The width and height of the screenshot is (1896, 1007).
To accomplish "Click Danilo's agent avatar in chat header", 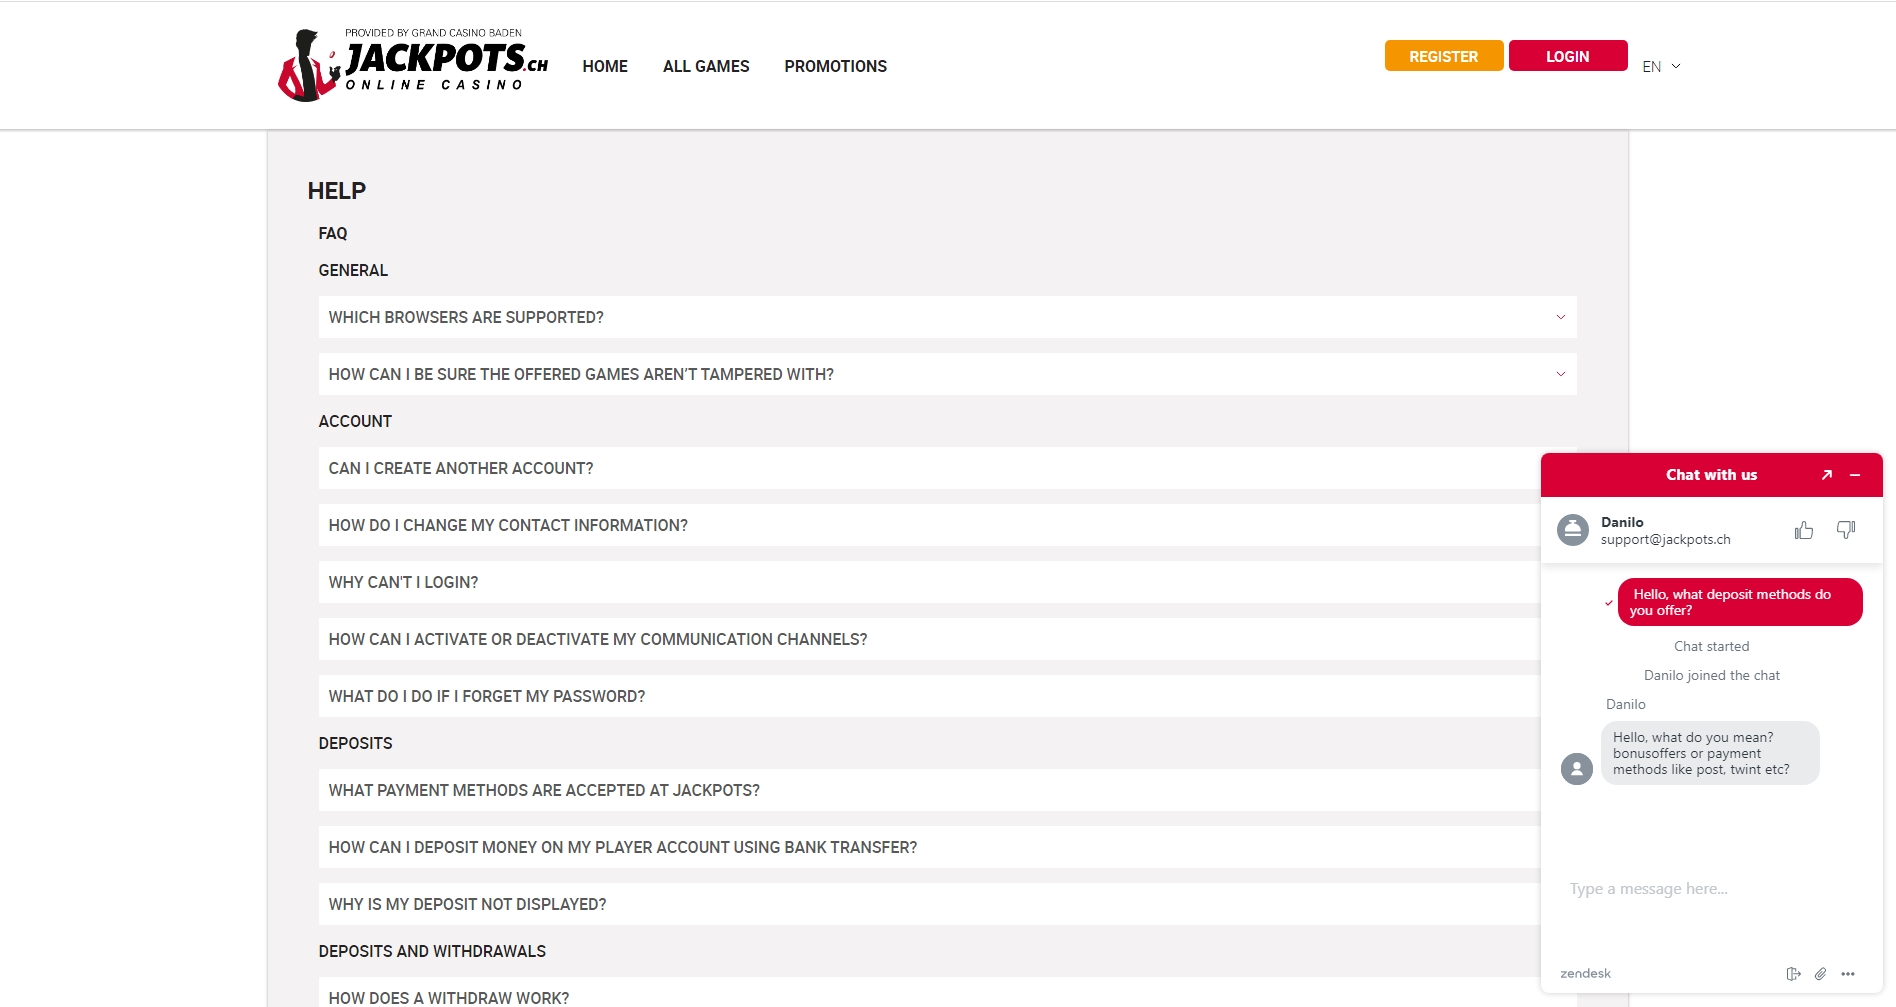I will 1573,530.
